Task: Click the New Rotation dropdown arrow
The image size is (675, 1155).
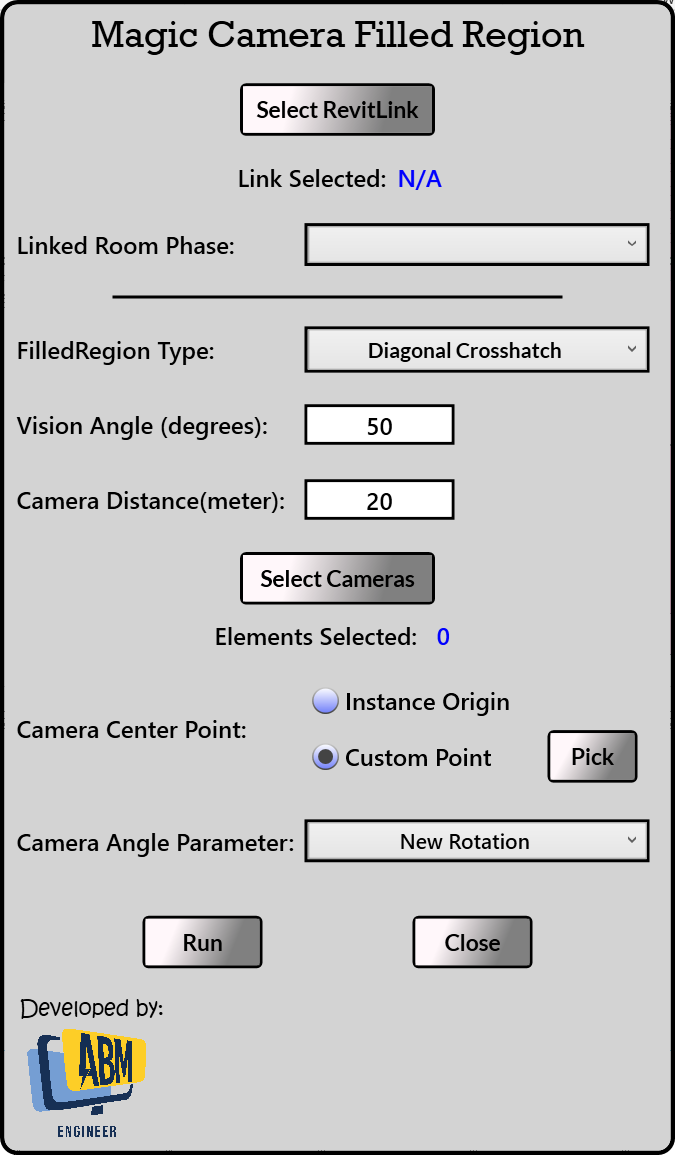Action: pos(631,841)
